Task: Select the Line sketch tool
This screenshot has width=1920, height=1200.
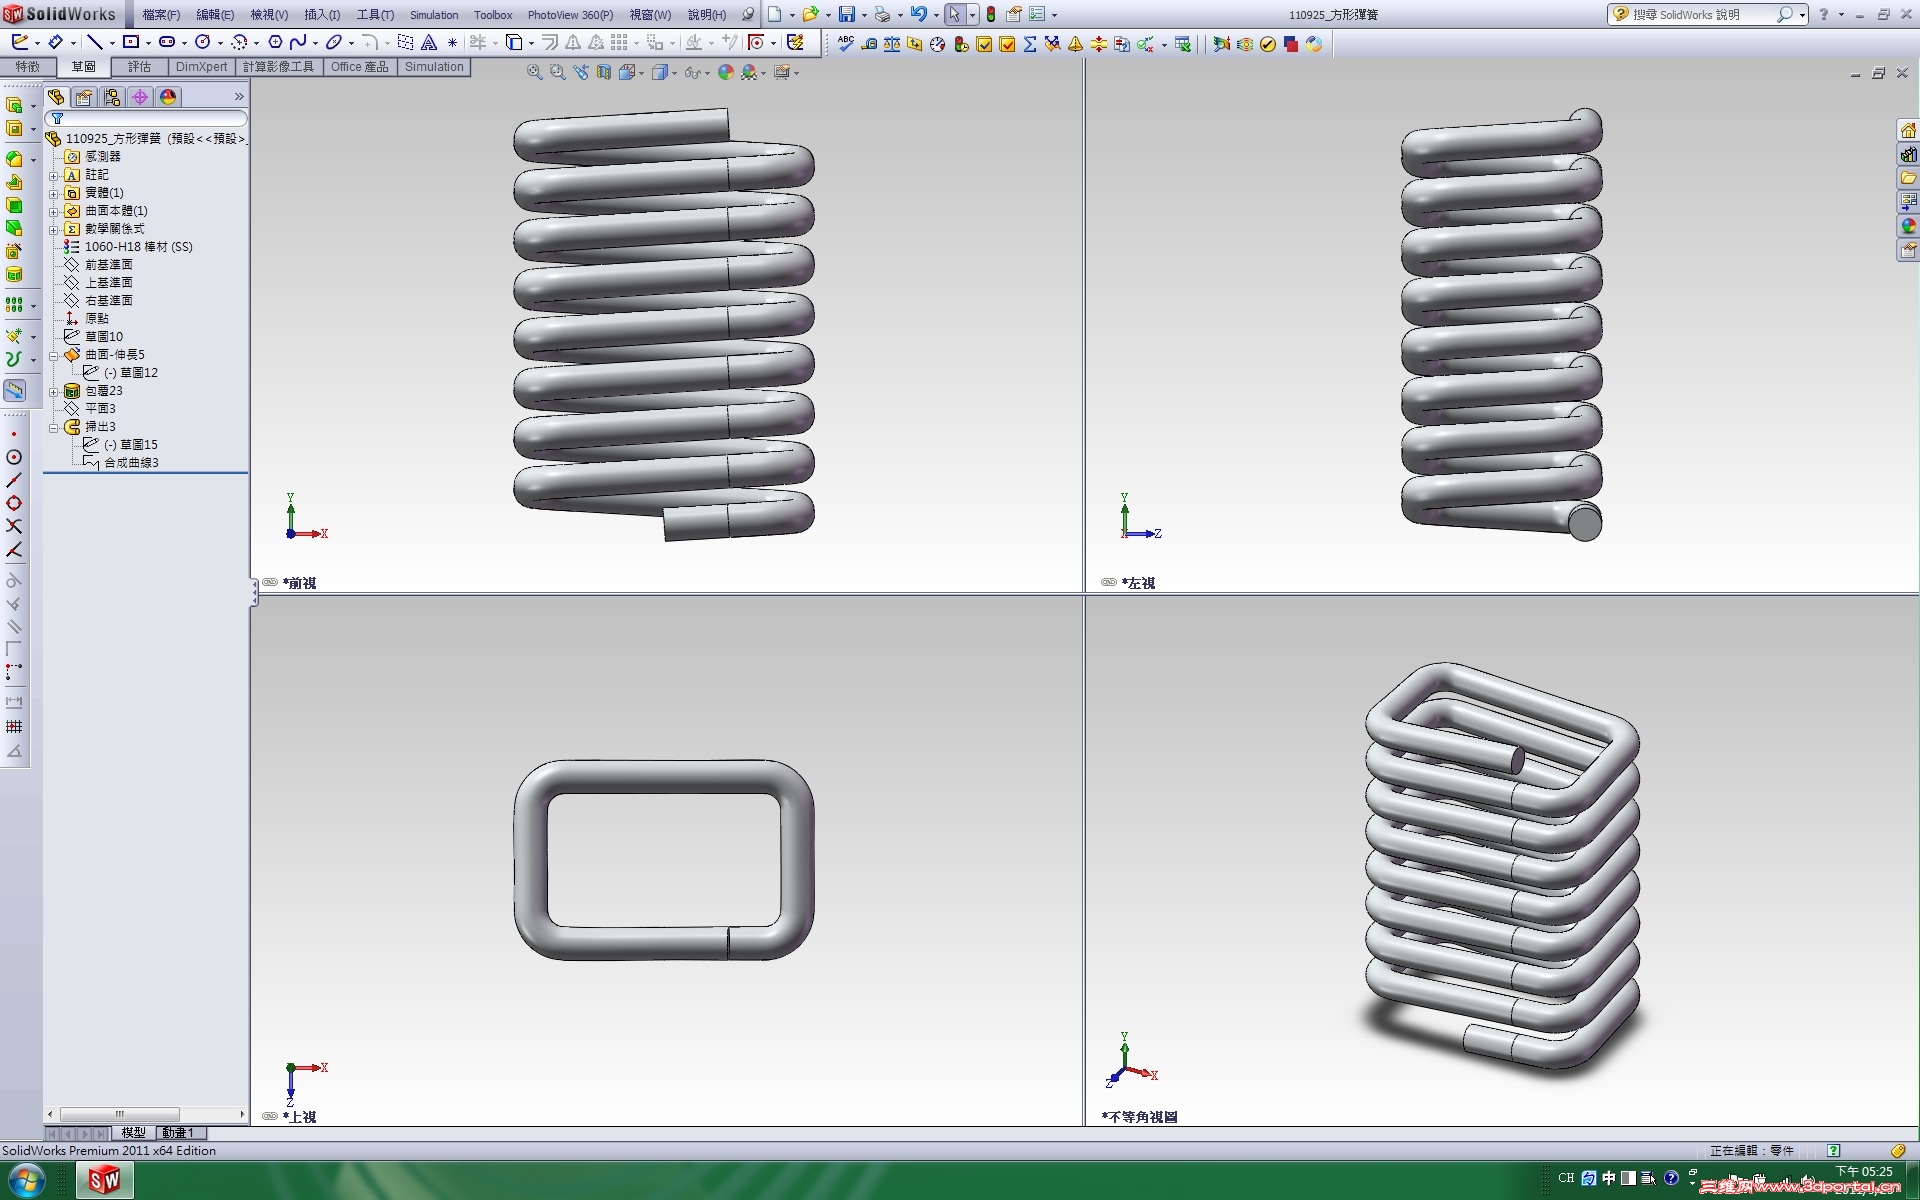Action: point(94,42)
